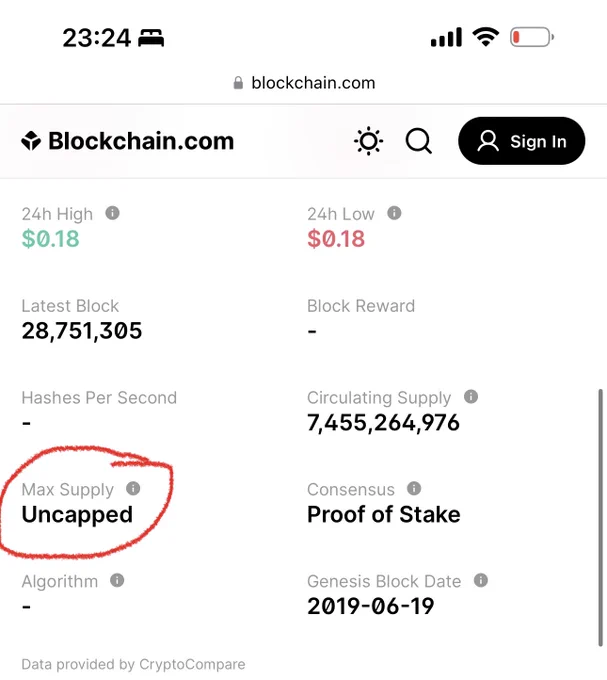Tap the Genesis Block Date info icon

pyautogui.click(x=481, y=580)
